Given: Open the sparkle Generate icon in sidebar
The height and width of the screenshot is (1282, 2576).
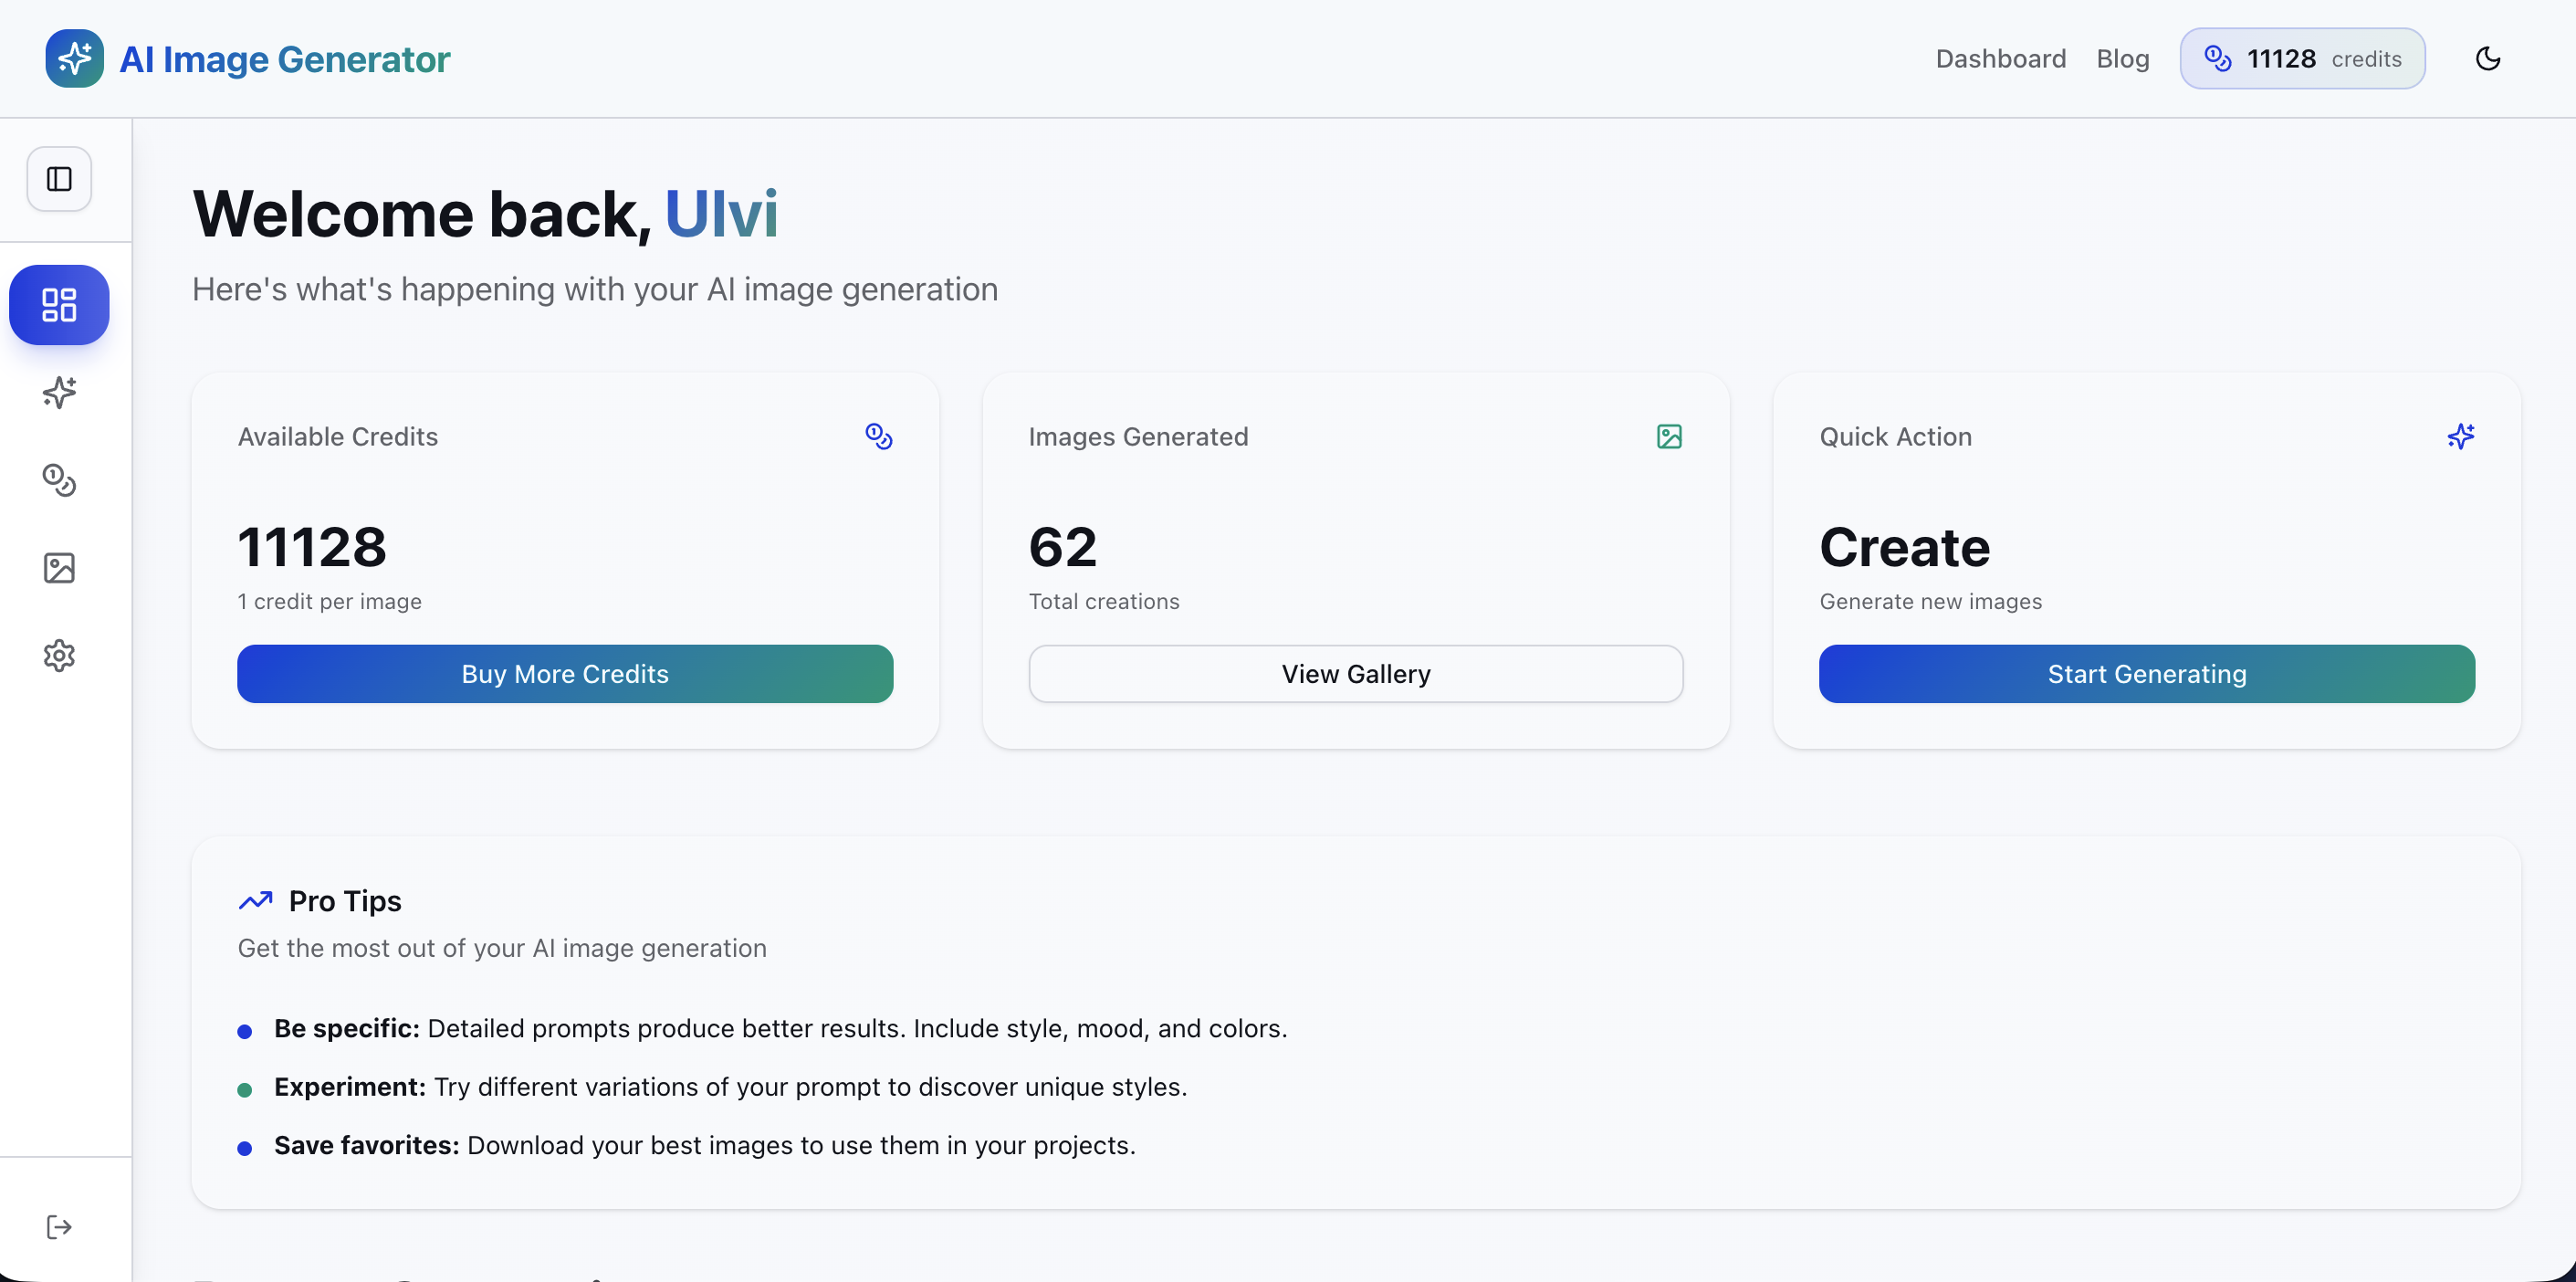Looking at the screenshot, I should click(x=59, y=392).
